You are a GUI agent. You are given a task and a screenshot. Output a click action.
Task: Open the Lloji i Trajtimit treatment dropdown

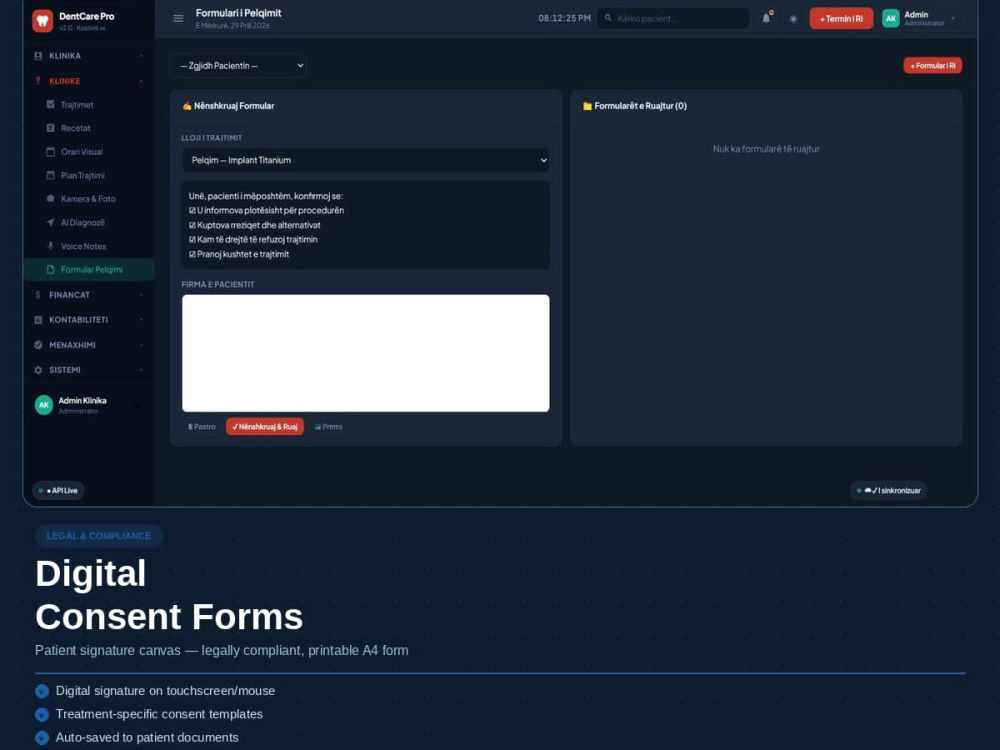tap(365, 161)
